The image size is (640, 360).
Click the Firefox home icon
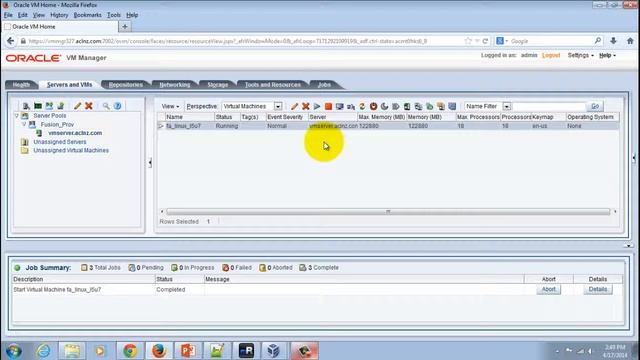(x=630, y=41)
